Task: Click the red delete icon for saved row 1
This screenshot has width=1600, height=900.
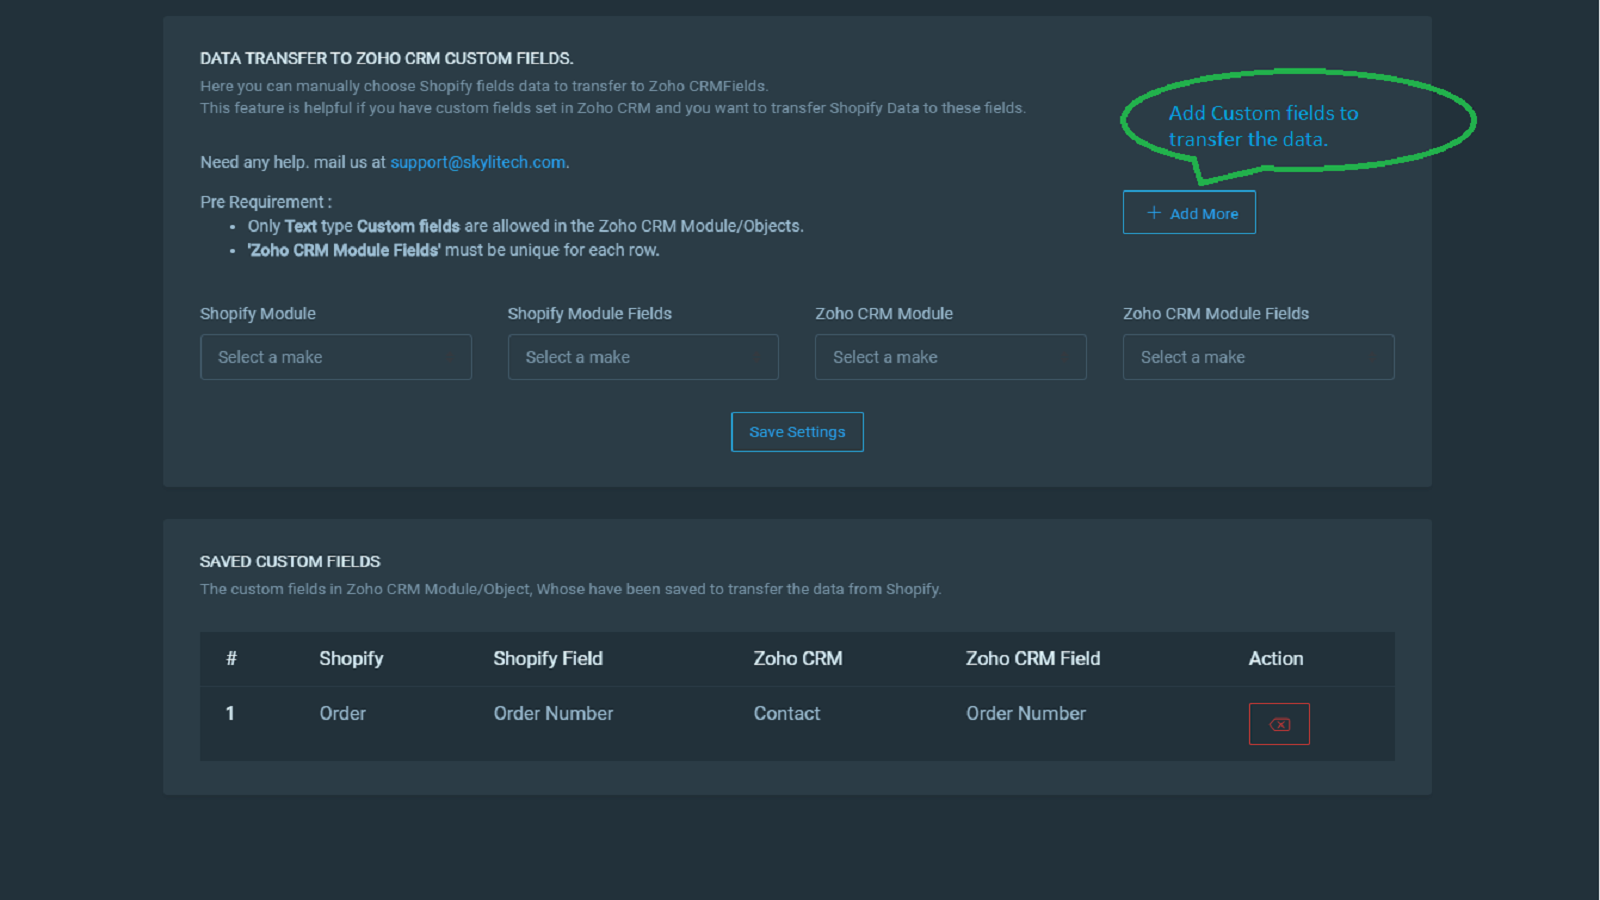Action: 1279,723
